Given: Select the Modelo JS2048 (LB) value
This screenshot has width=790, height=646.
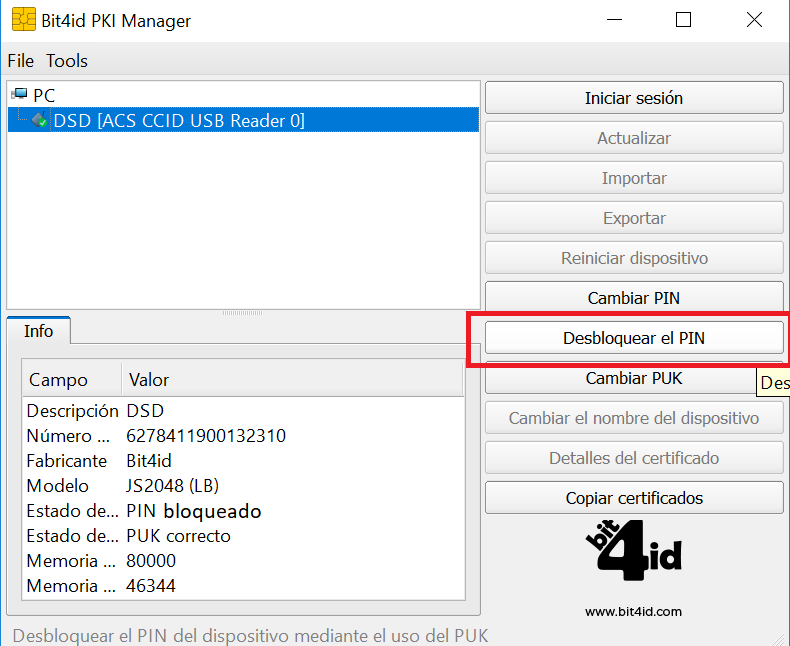Looking at the screenshot, I should pos(172,486).
